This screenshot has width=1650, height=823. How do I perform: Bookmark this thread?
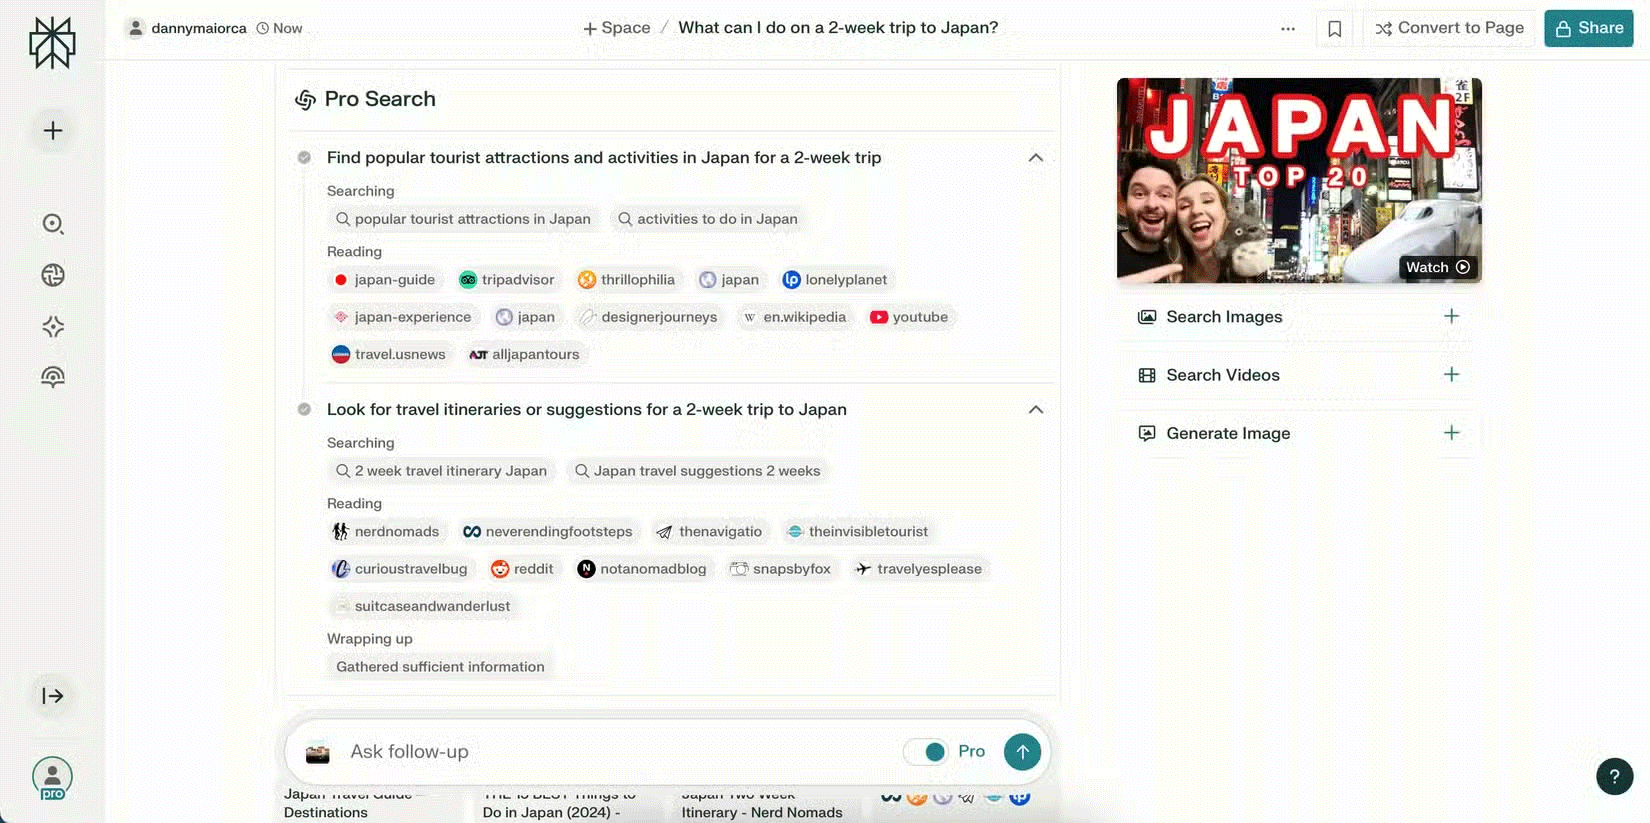[x=1334, y=28]
